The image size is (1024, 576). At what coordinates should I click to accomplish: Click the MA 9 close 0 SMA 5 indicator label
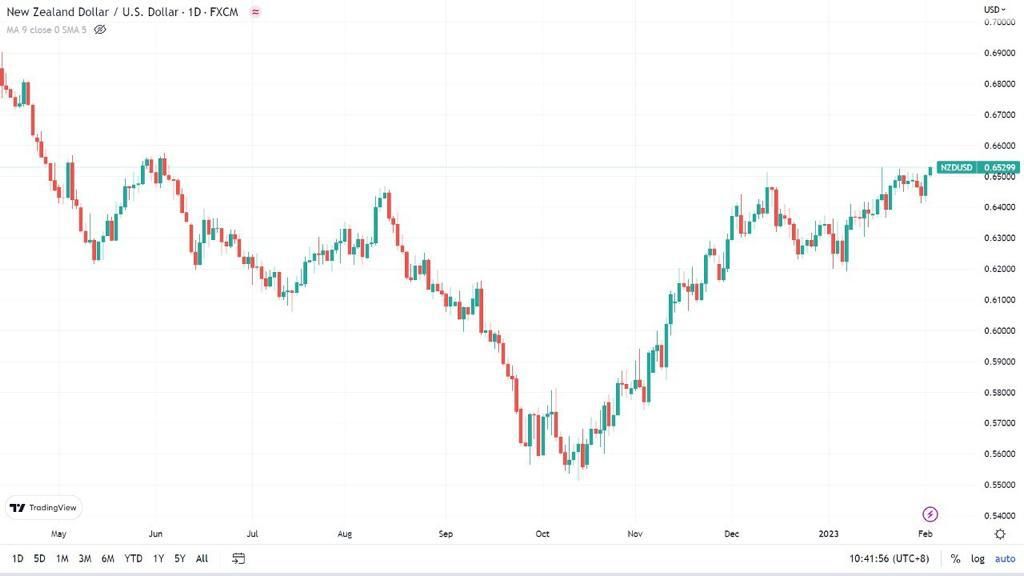pyautogui.click(x=46, y=29)
